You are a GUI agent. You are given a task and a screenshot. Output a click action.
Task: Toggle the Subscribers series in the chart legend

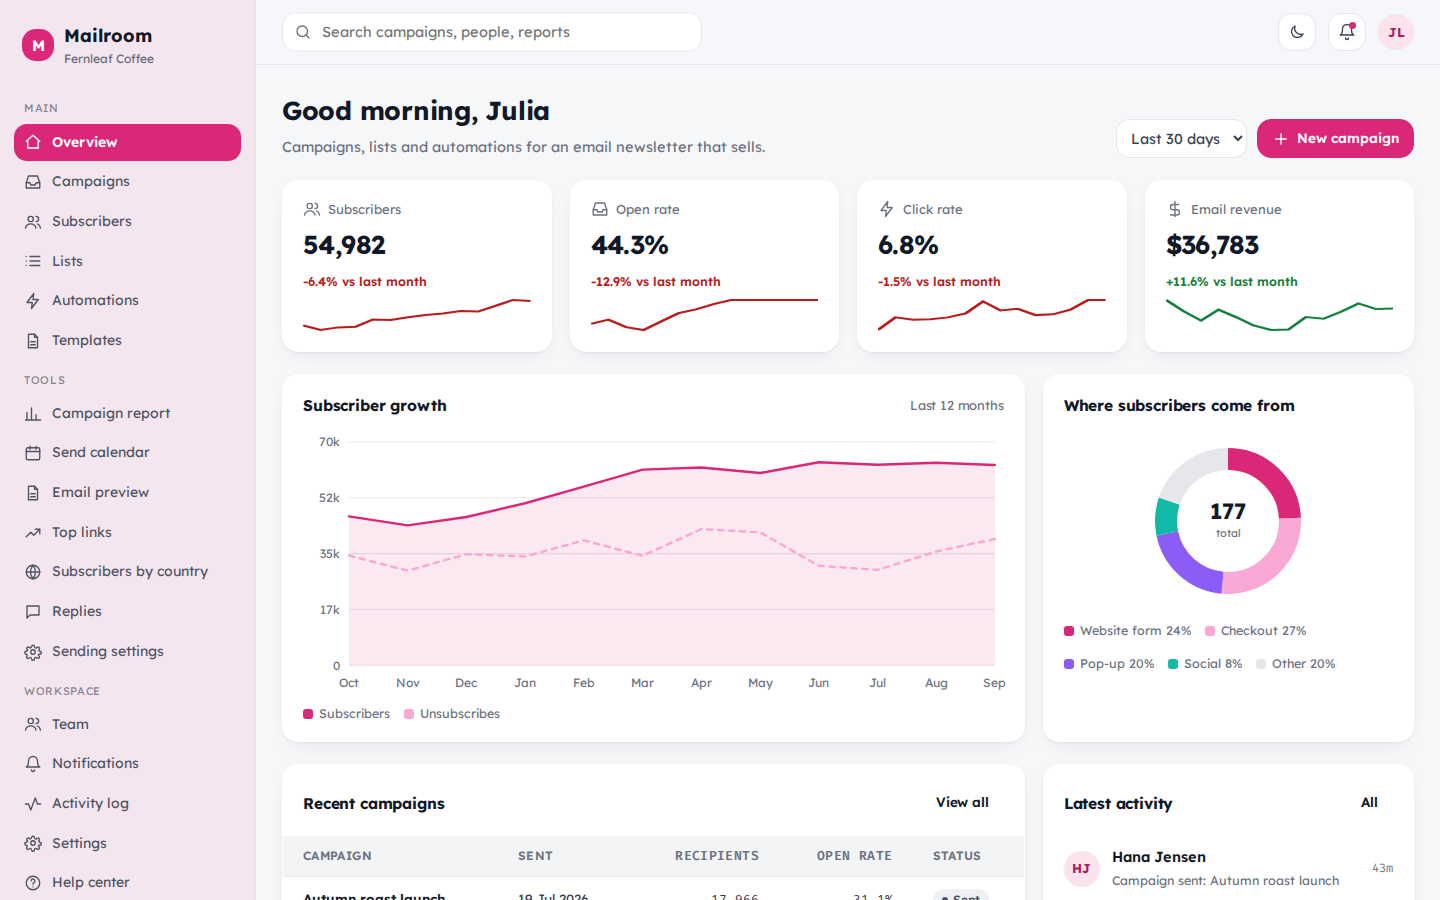click(347, 714)
